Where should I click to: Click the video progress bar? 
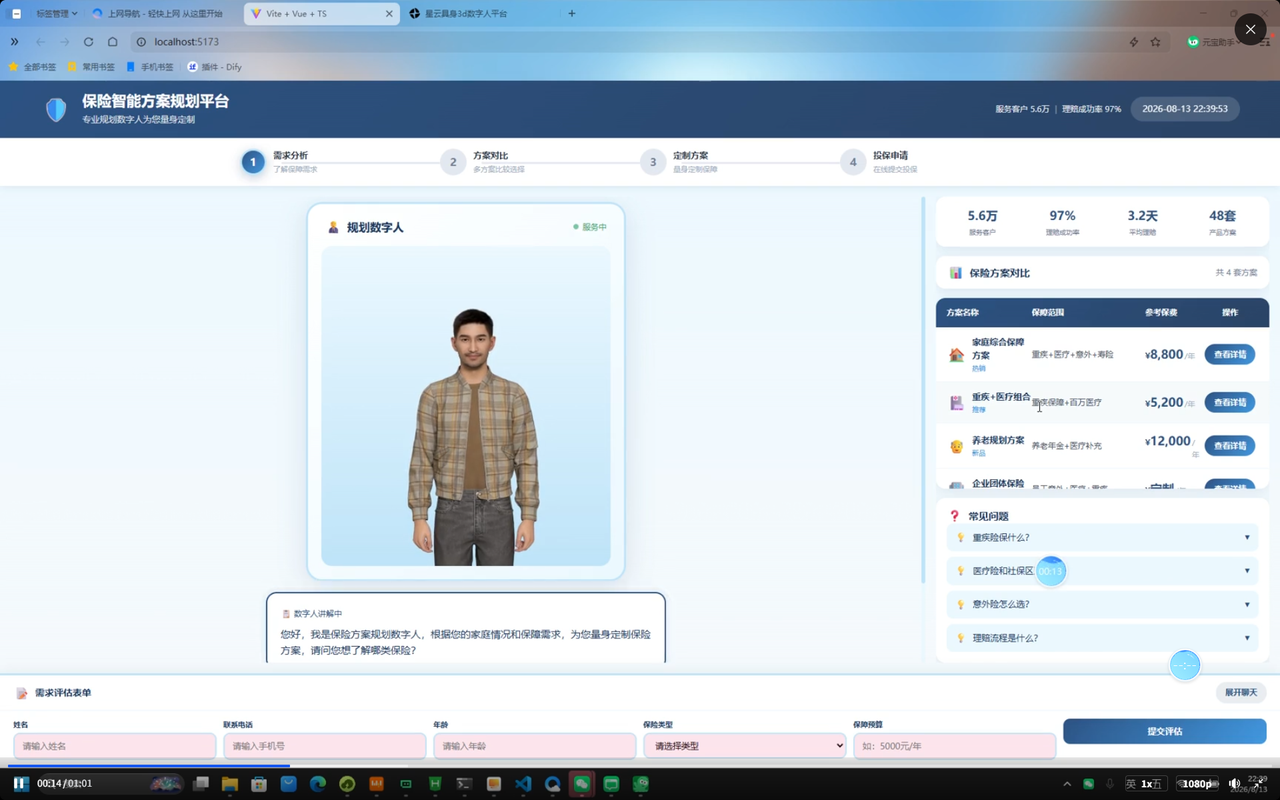click(640, 767)
